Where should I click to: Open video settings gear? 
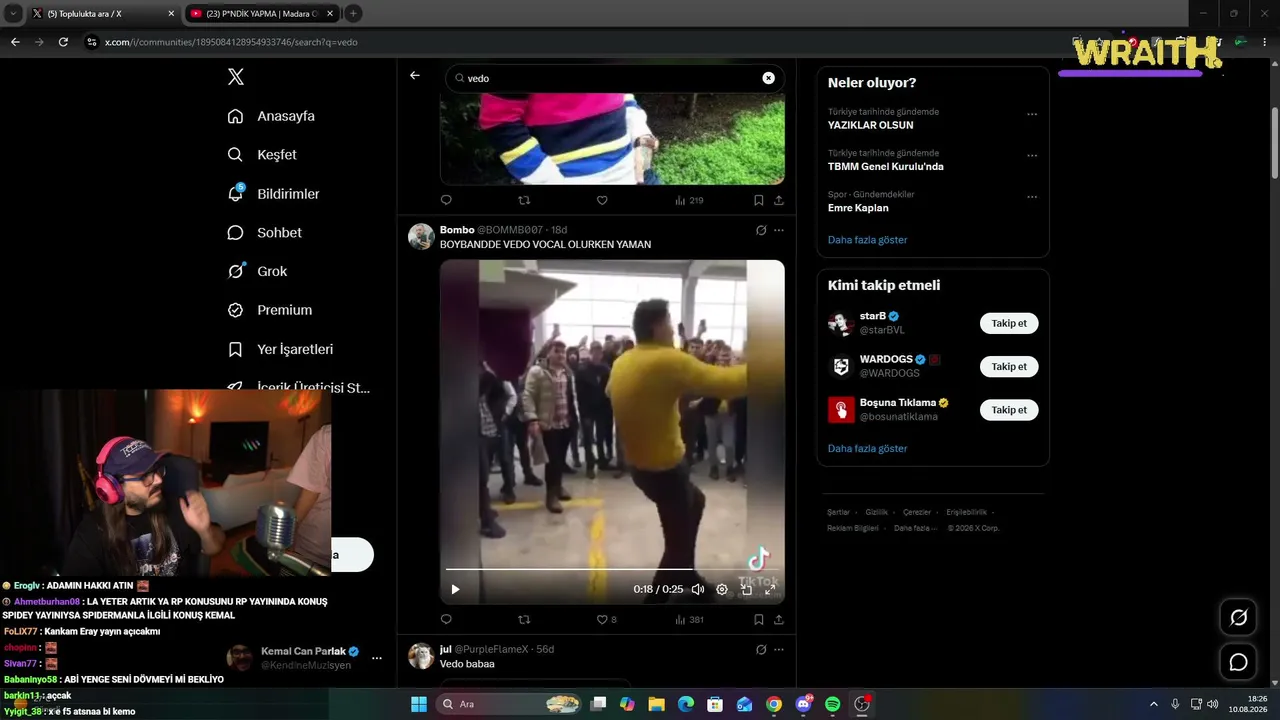(x=722, y=590)
